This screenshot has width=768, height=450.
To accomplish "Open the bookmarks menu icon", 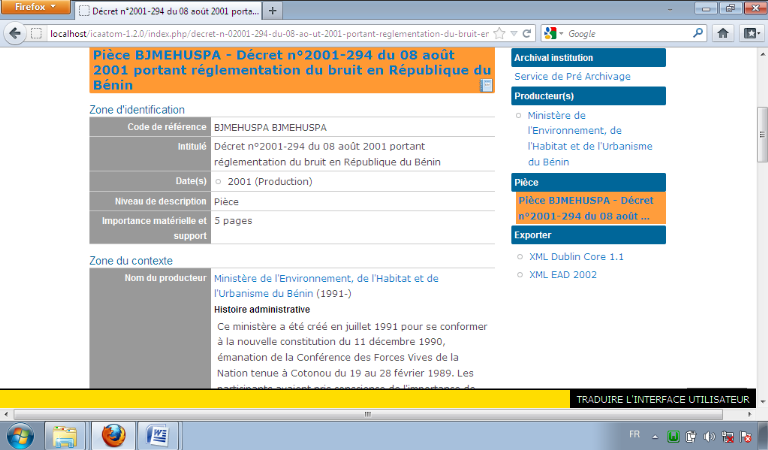I will 751,33.
